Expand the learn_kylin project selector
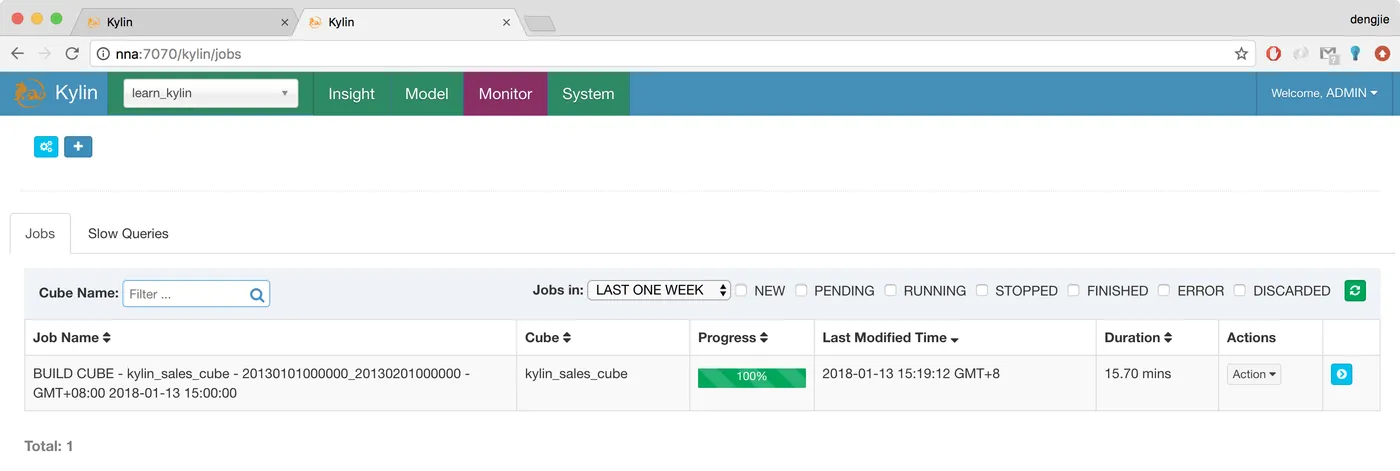1400x471 pixels. tap(210, 93)
